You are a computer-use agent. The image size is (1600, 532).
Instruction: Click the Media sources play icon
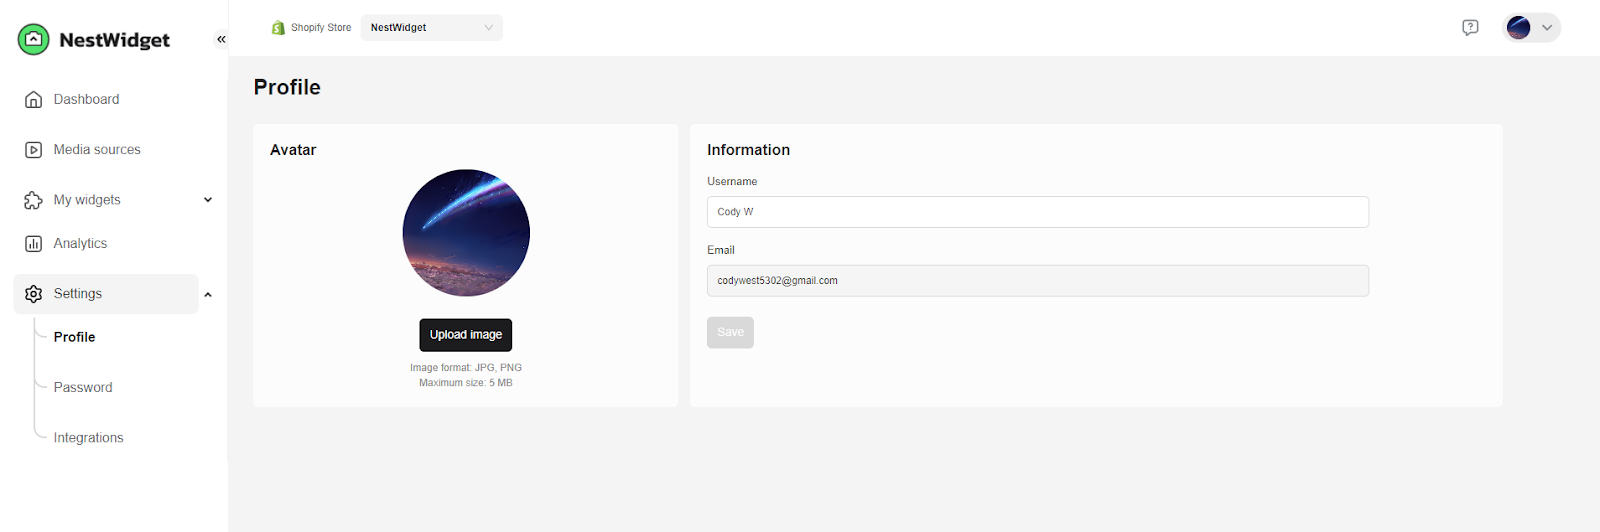click(33, 150)
